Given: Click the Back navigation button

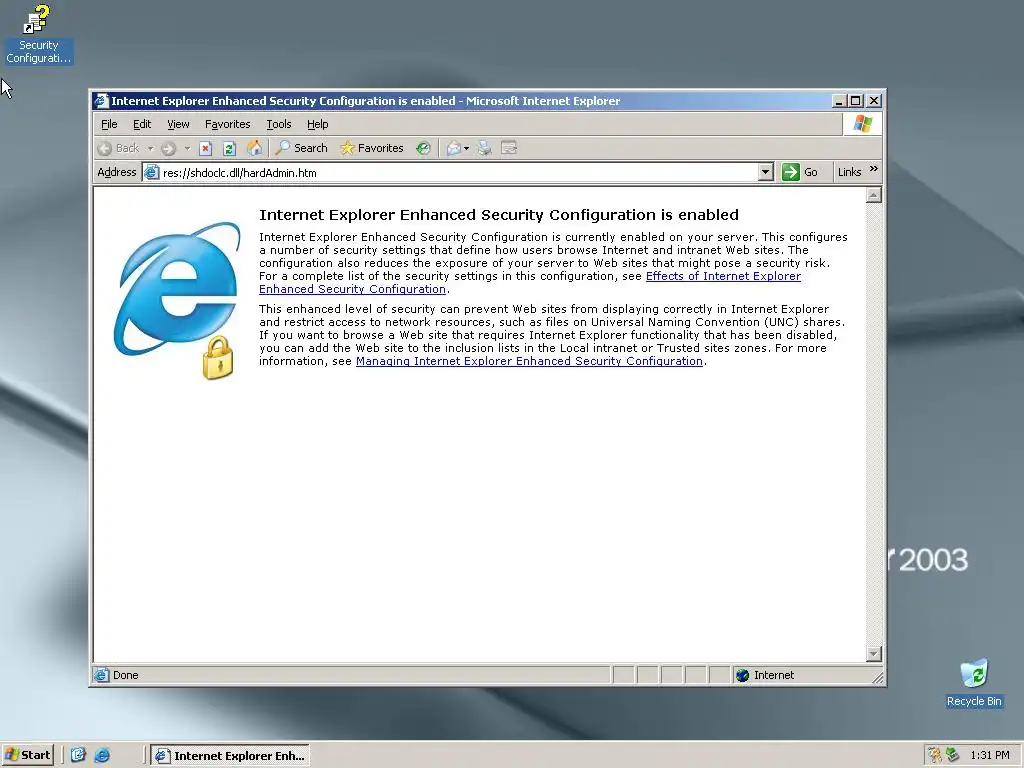Looking at the screenshot, I should pos(118,148).
